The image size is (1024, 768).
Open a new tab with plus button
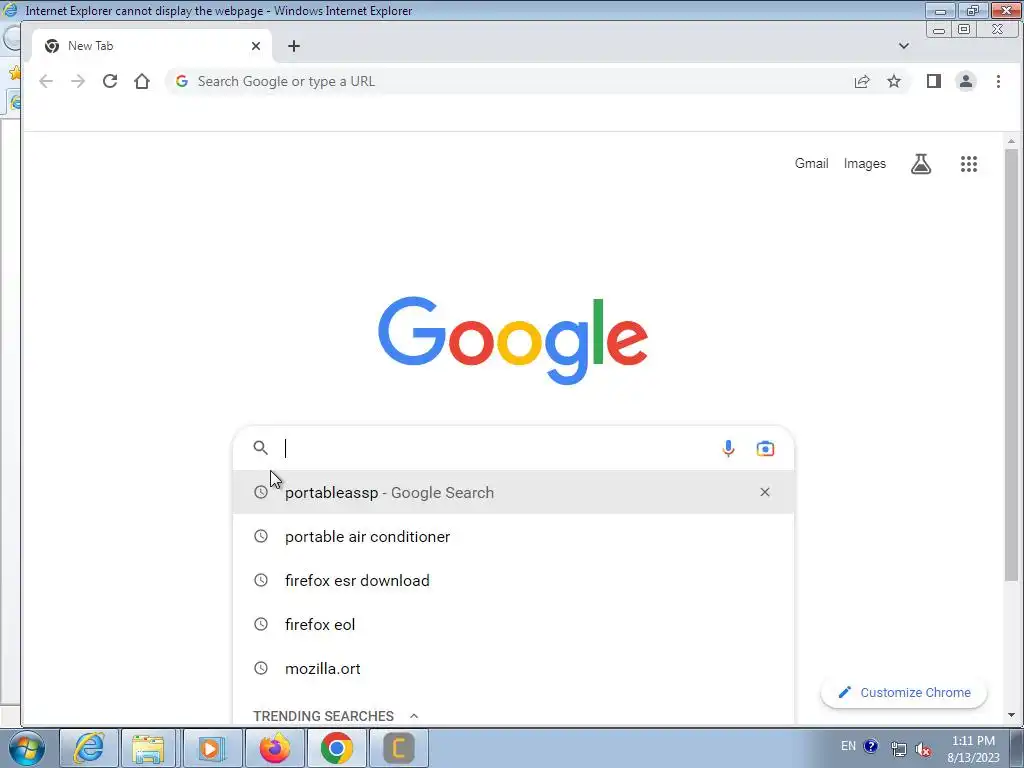pyautogui.click(x=294, y=46)
